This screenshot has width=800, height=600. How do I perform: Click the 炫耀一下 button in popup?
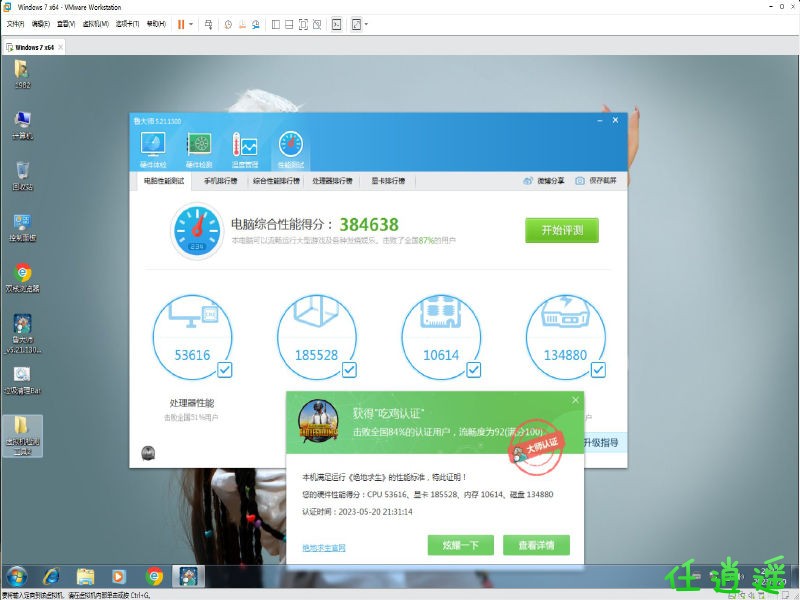(461, 545)
